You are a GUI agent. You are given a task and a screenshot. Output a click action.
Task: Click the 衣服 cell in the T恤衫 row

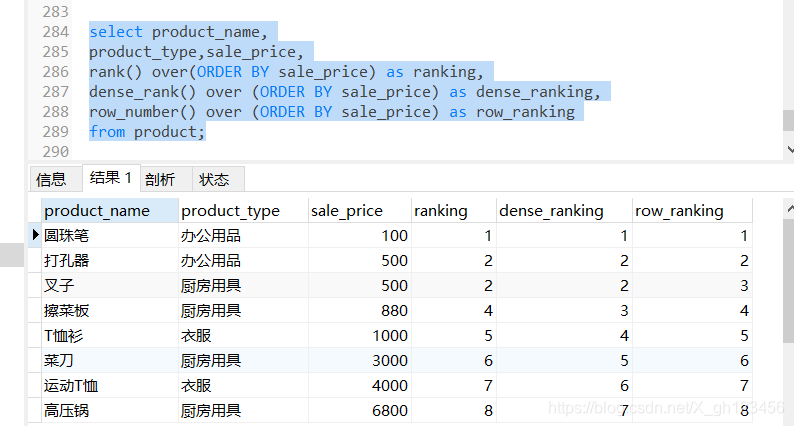pyautogui.click(x=244, y=335)
